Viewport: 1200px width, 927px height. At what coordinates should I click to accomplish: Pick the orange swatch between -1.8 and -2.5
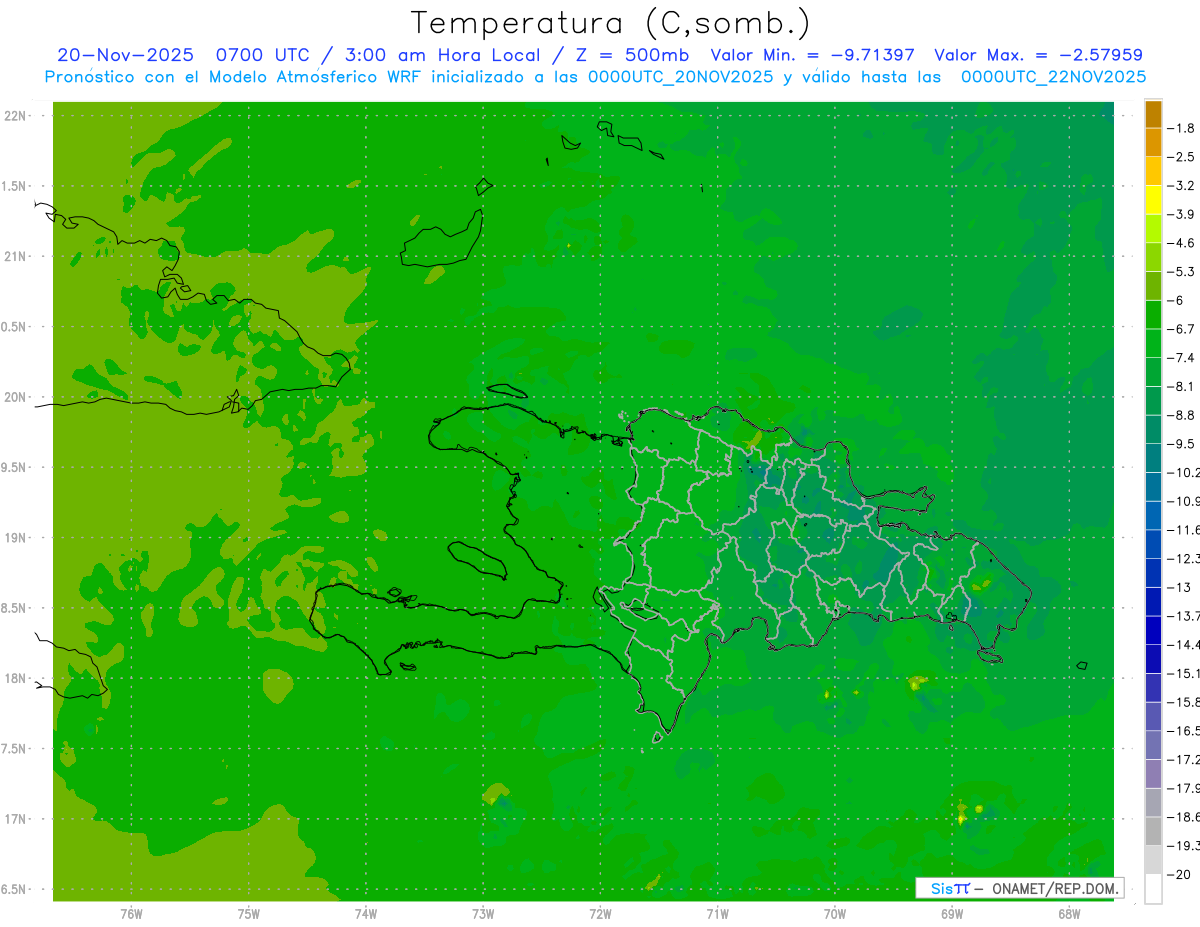point(1153,143)
